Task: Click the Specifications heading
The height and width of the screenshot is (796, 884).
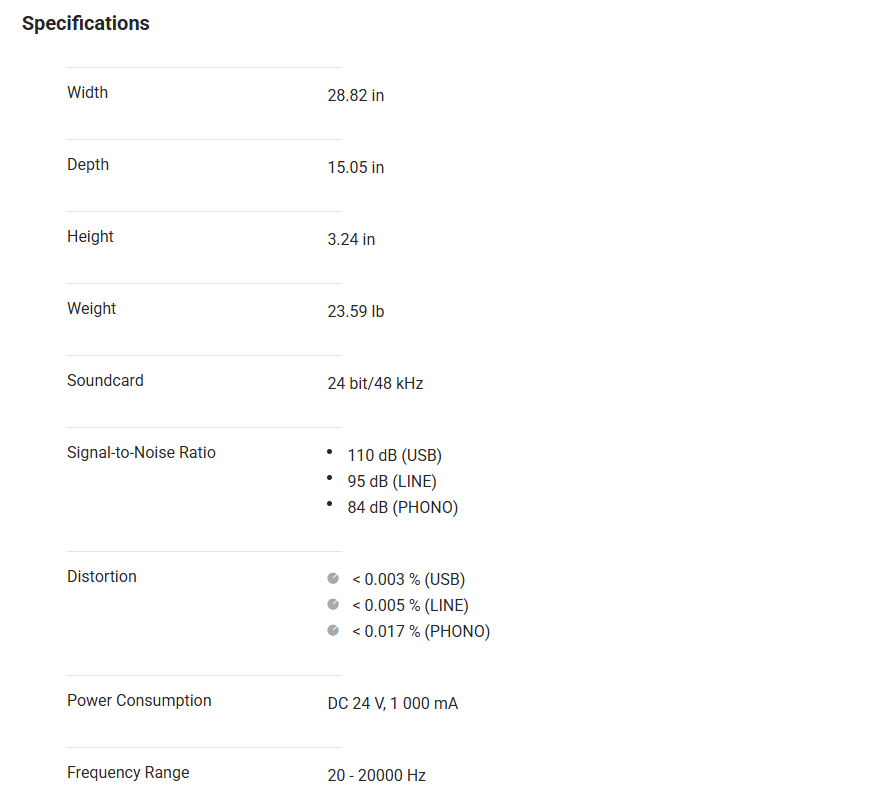Action: pyautogui.click(x=86, y=24)
